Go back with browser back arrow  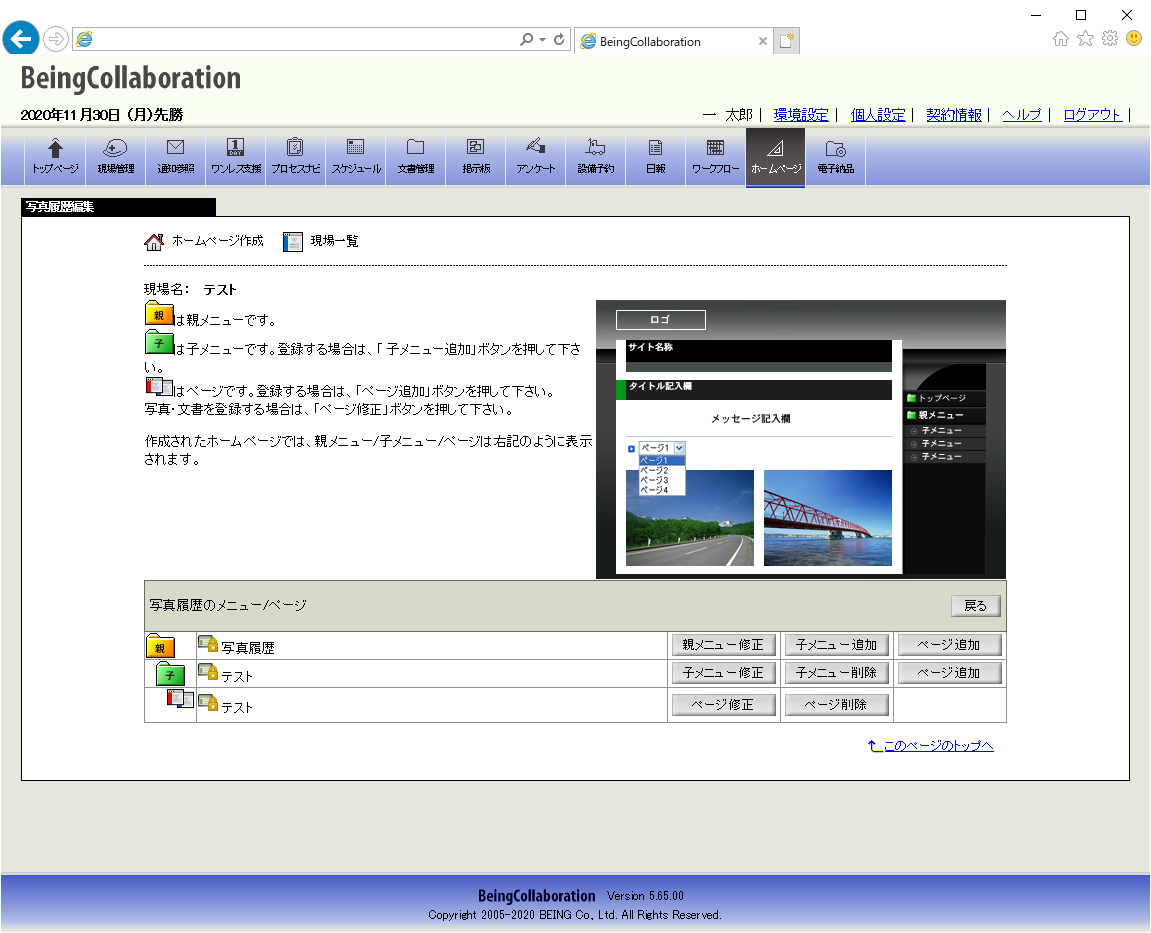click(21, 38)
